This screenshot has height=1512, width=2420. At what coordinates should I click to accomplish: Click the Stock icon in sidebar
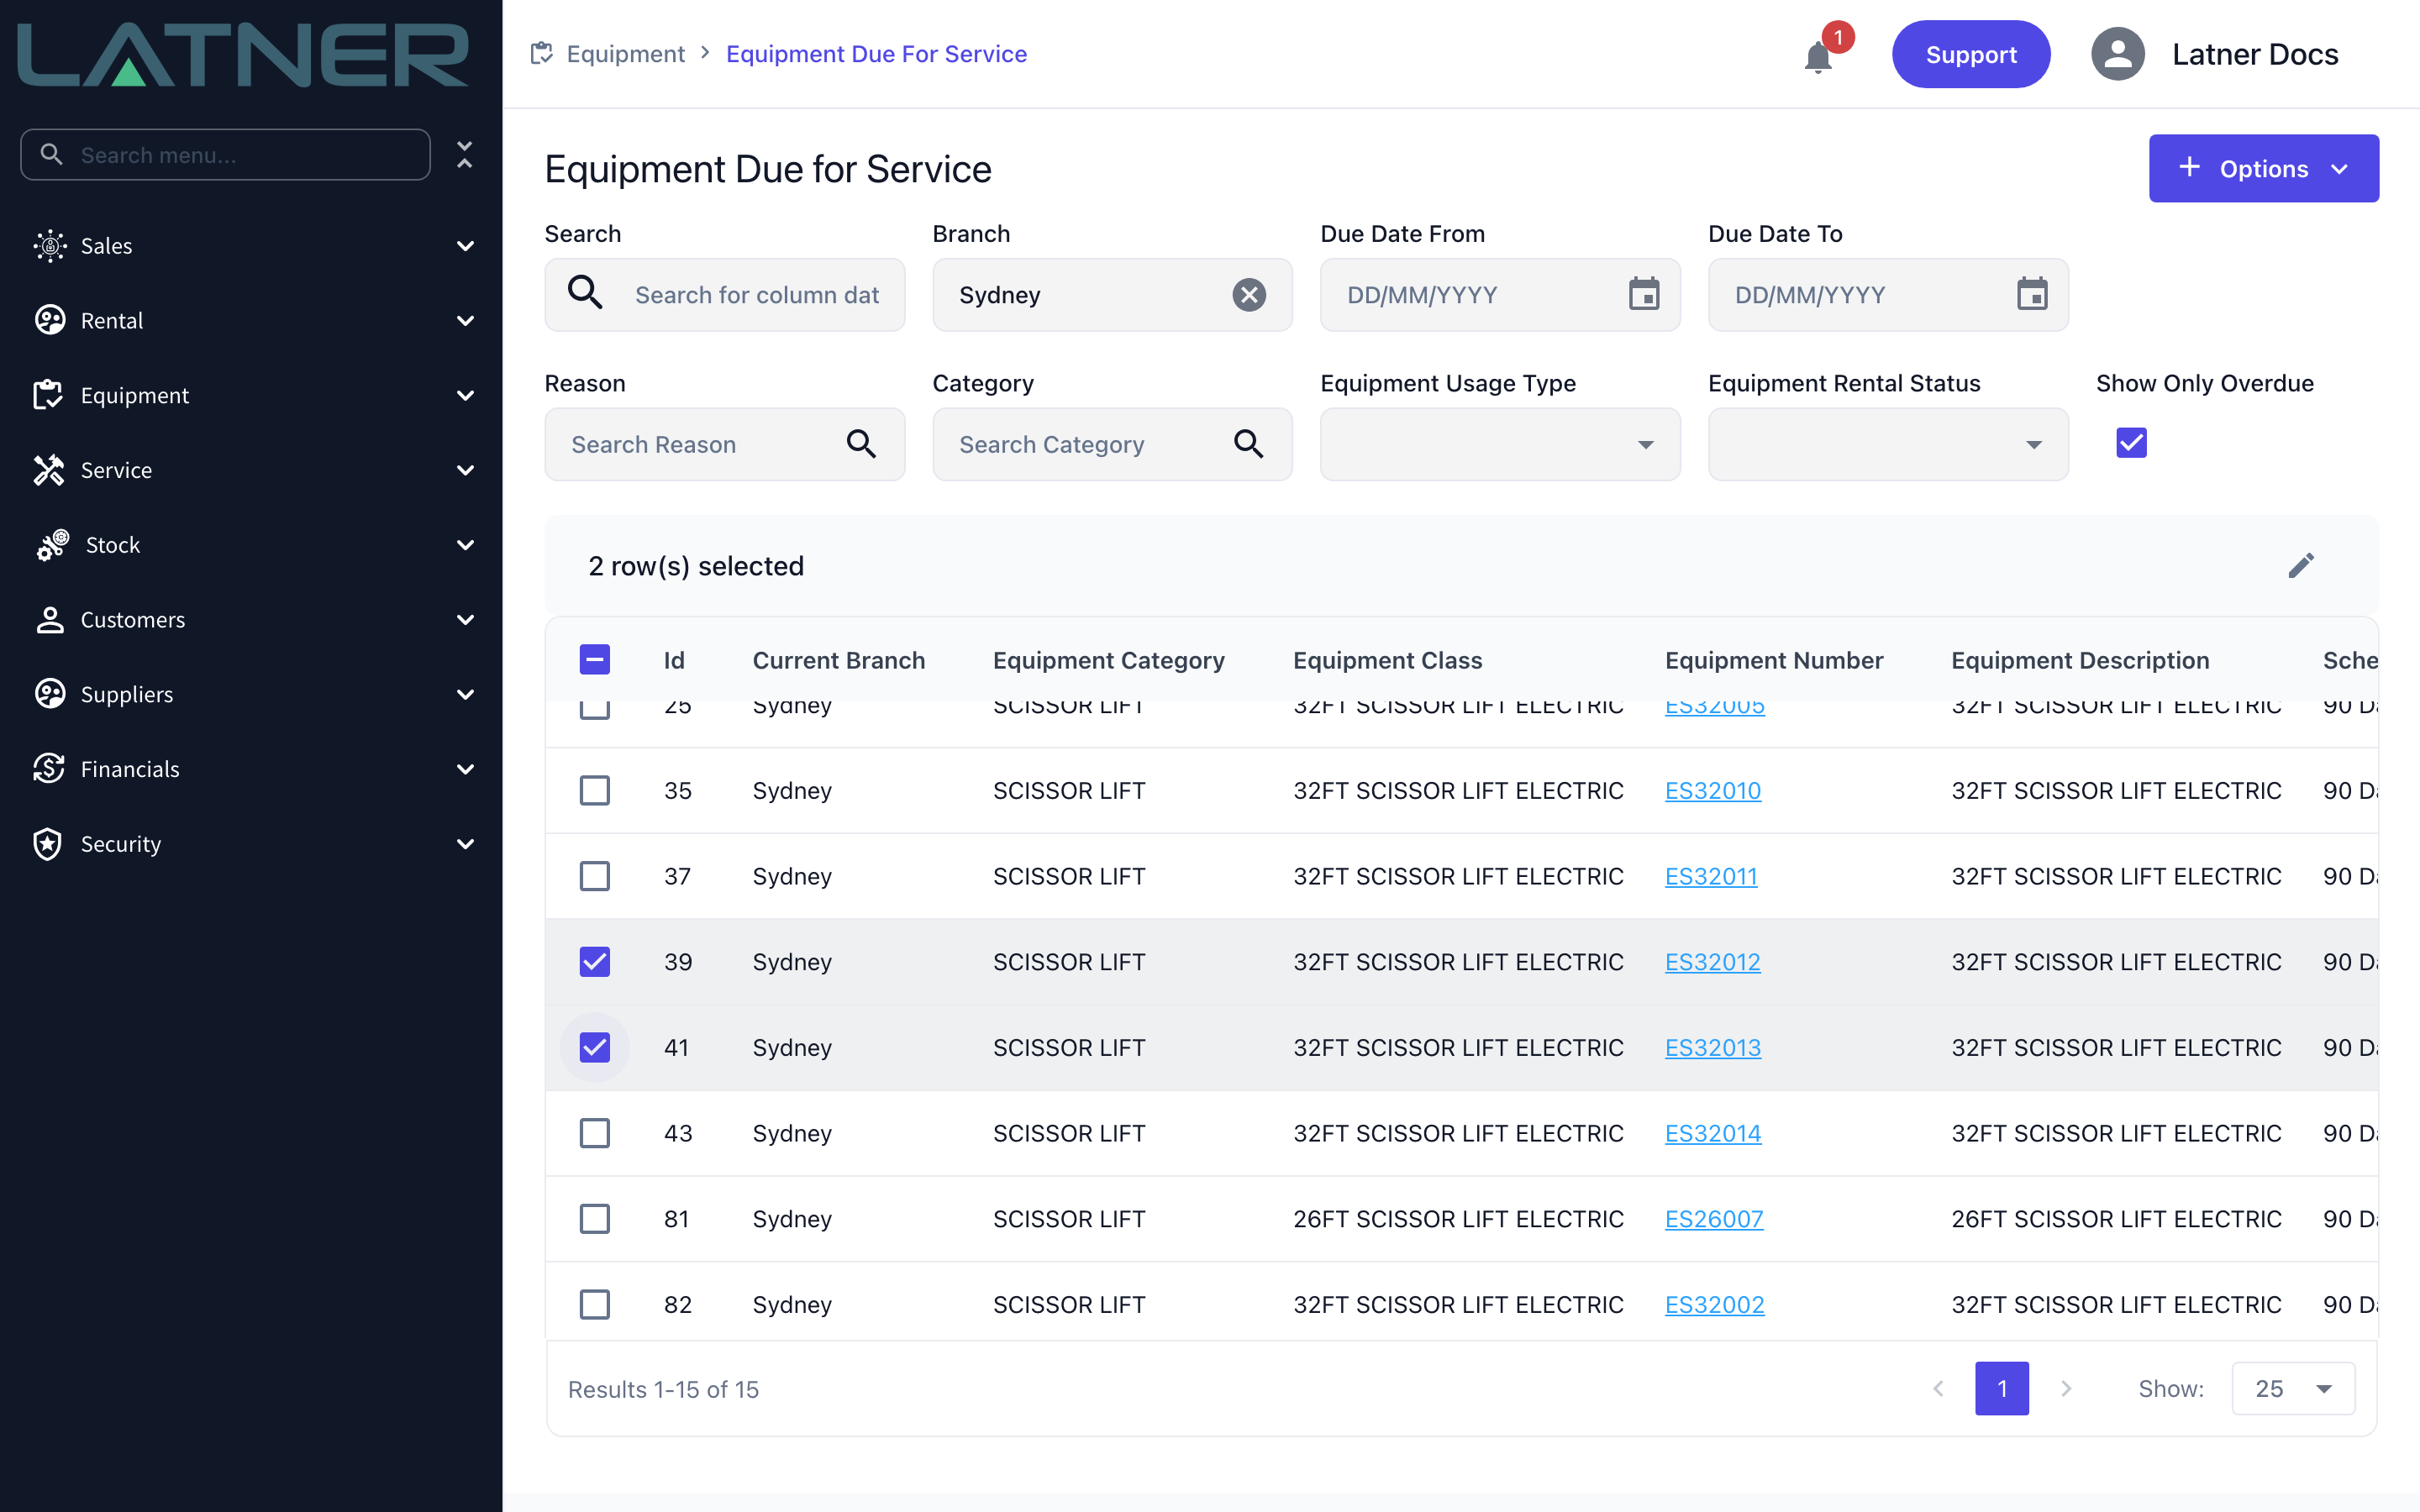[52, 545]
